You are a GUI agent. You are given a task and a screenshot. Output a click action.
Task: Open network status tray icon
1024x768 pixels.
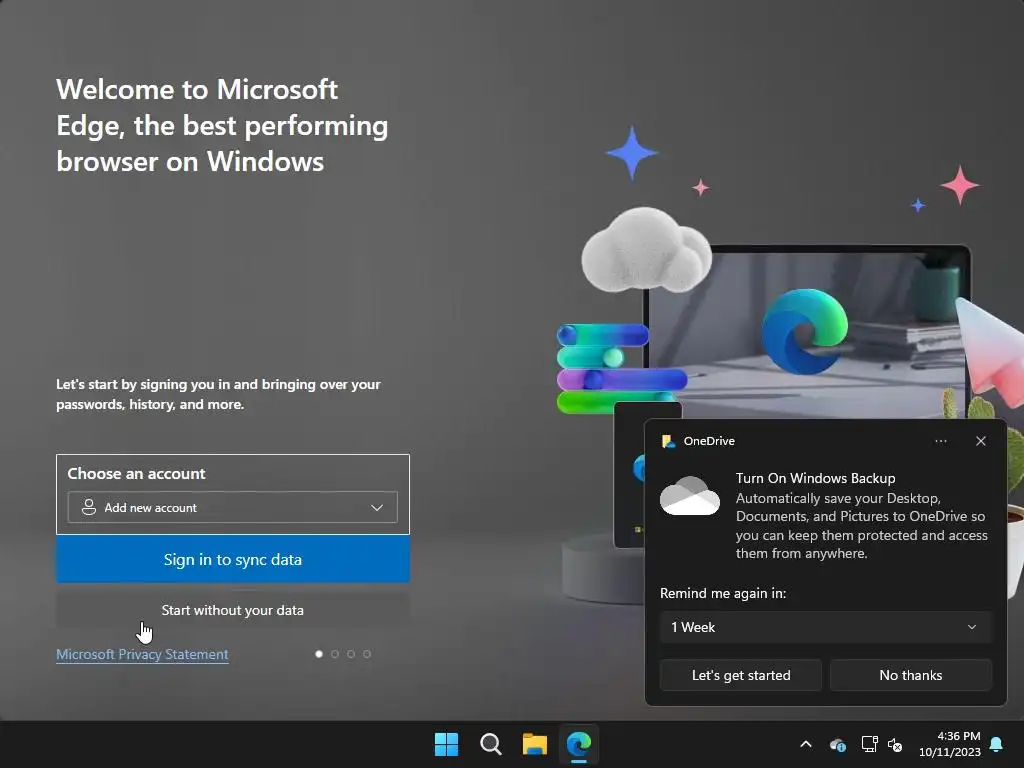pyautogui.click(x=869, y=744)
